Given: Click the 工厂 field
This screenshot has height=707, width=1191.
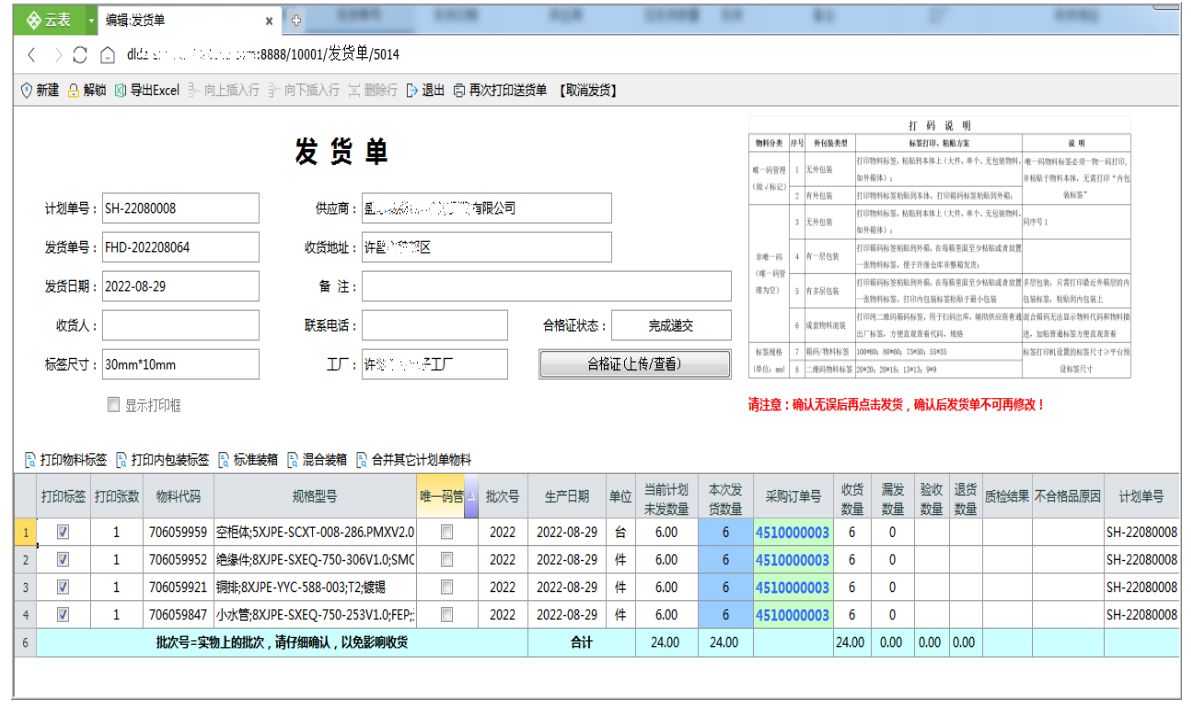Looking at the screenshot, I should tap(434, 365).
